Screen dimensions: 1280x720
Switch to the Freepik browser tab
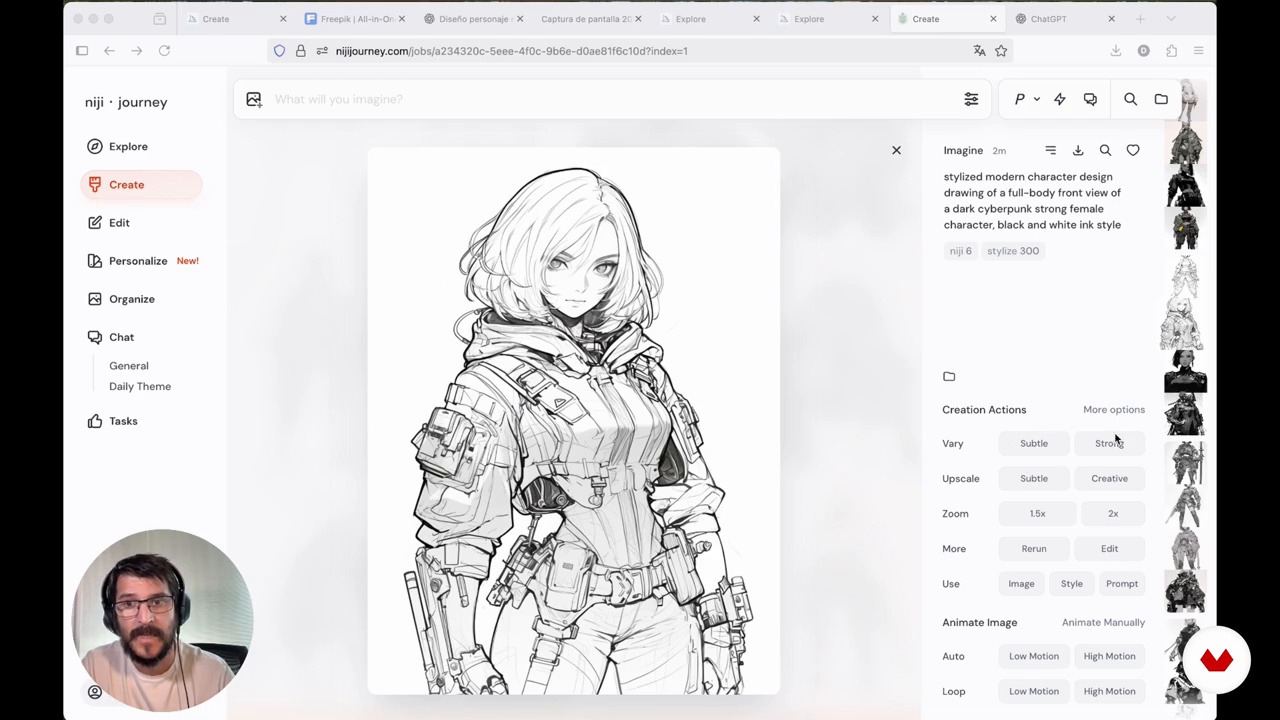tap(356, 19)
